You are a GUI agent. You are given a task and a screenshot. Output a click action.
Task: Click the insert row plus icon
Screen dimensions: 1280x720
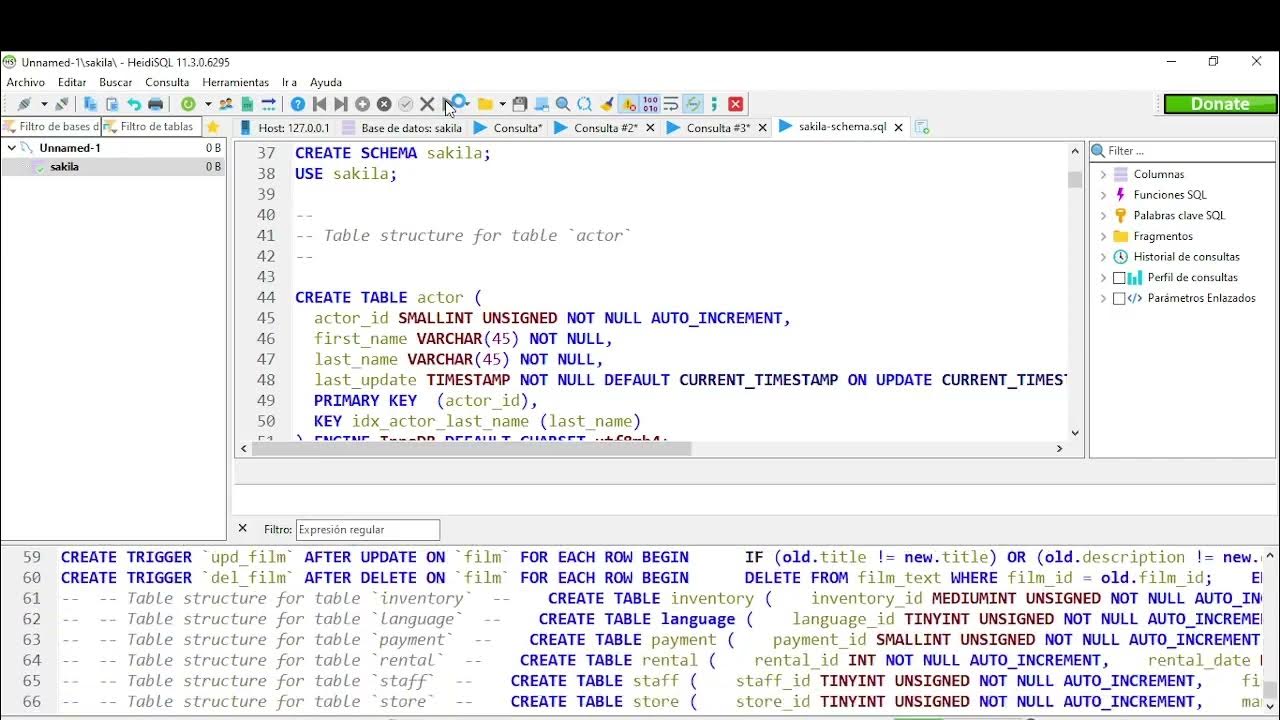pos(363,104)
